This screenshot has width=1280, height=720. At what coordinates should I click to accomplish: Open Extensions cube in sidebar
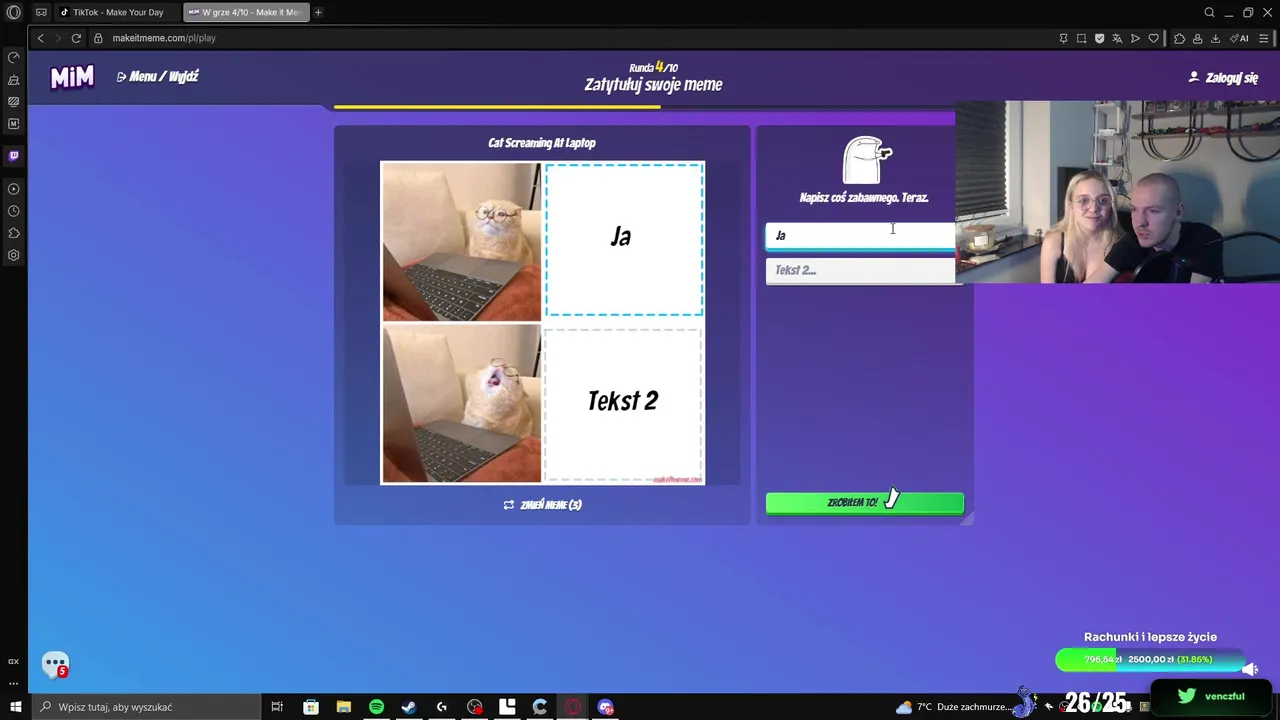[13, 233]
